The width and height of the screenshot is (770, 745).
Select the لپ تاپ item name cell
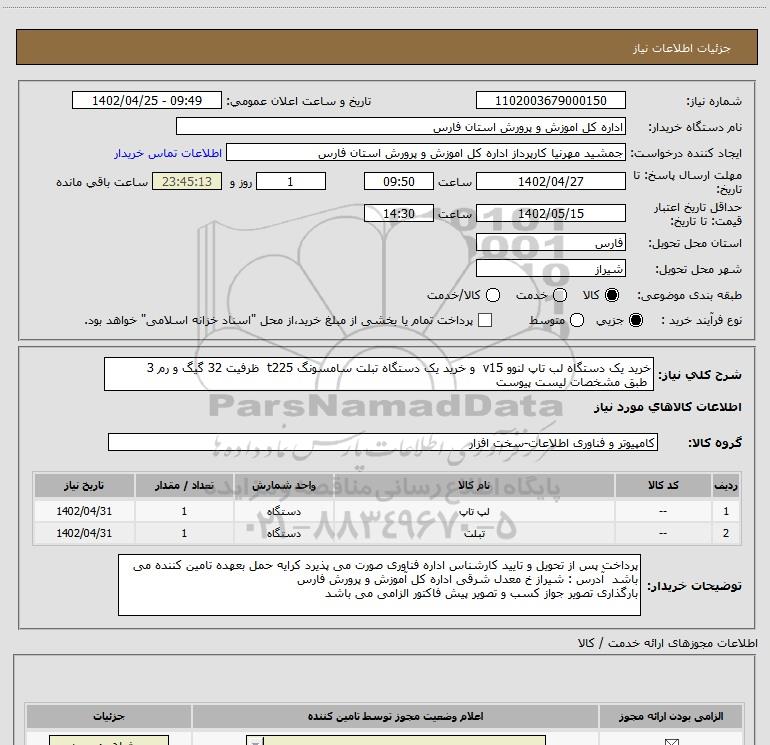[474, 511]
